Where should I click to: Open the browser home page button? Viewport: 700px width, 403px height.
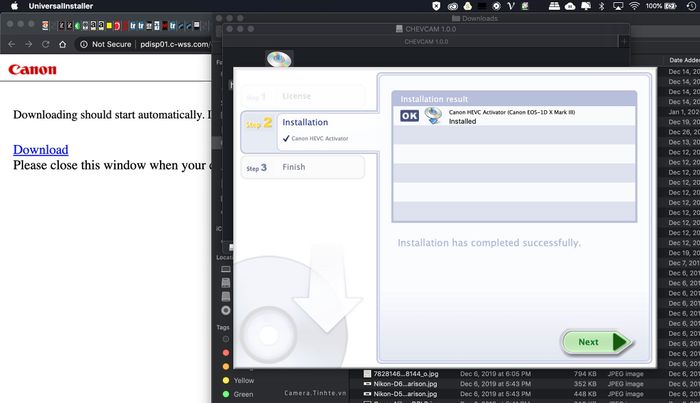tap(62, 44)
